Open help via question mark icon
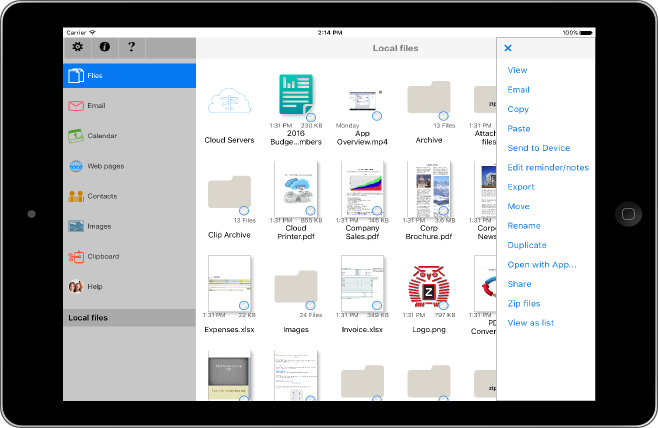Image resolution: width=658 pixels, height=428 pixels. 131,47
